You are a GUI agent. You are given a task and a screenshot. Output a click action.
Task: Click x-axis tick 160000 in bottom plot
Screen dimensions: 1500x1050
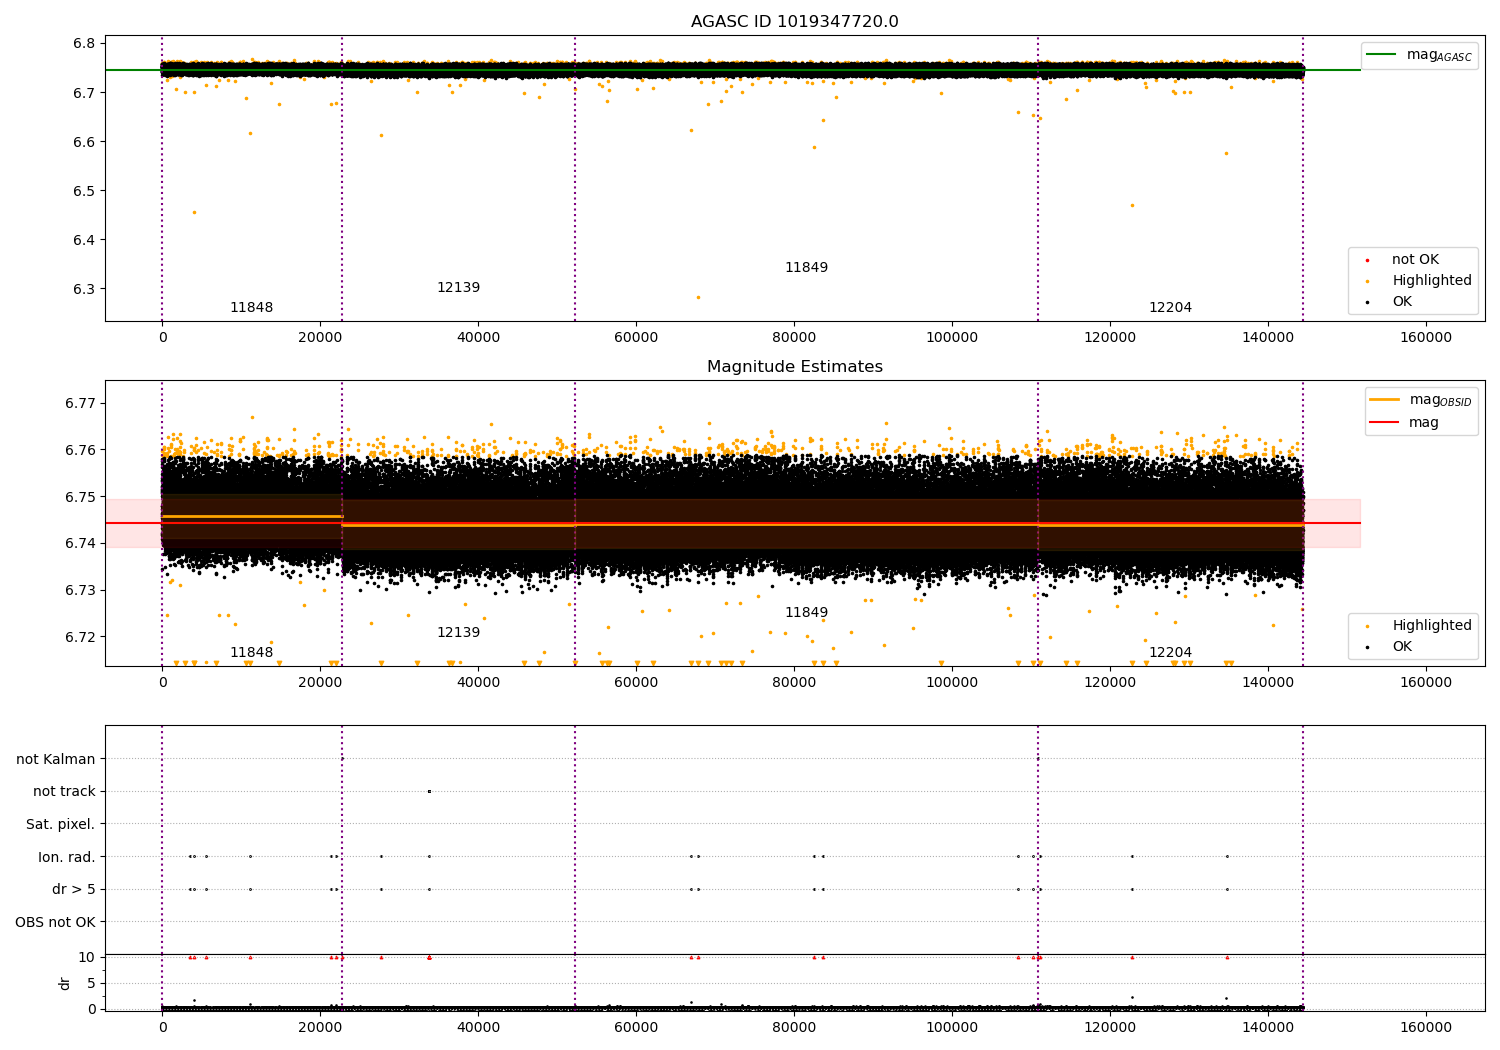[x=1426, y=1027]
